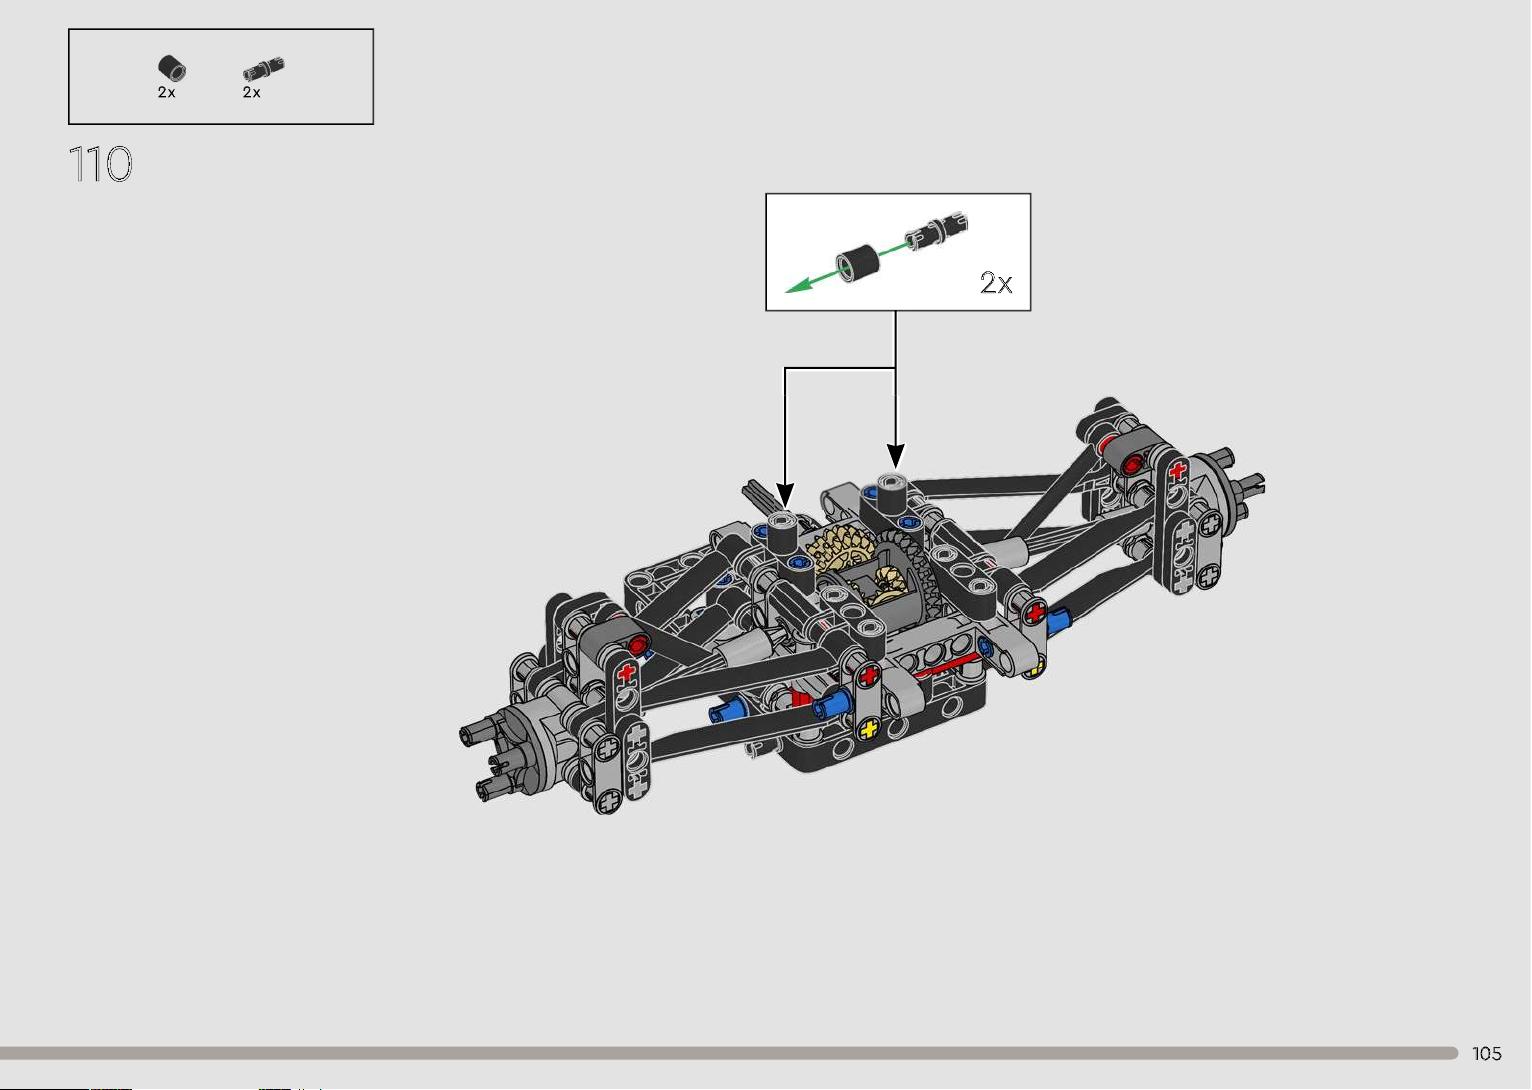The image size is (1532, 1090).
Task: Click the black pin in the parts list
Action: point(264,70)
